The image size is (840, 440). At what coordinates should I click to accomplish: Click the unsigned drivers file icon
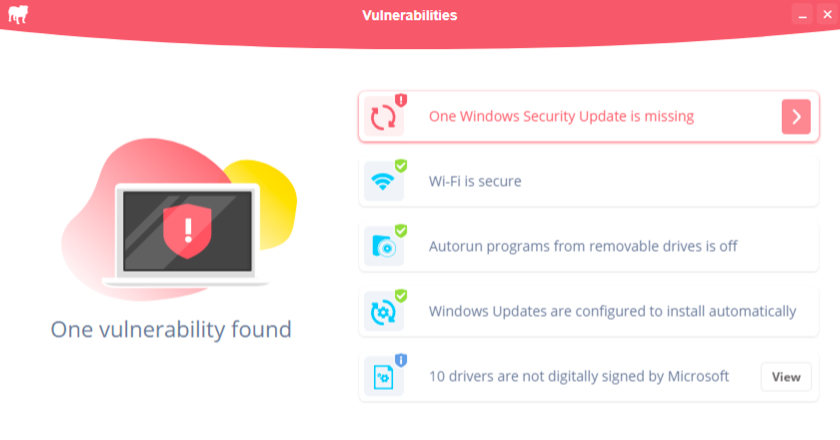pos(382,377)
